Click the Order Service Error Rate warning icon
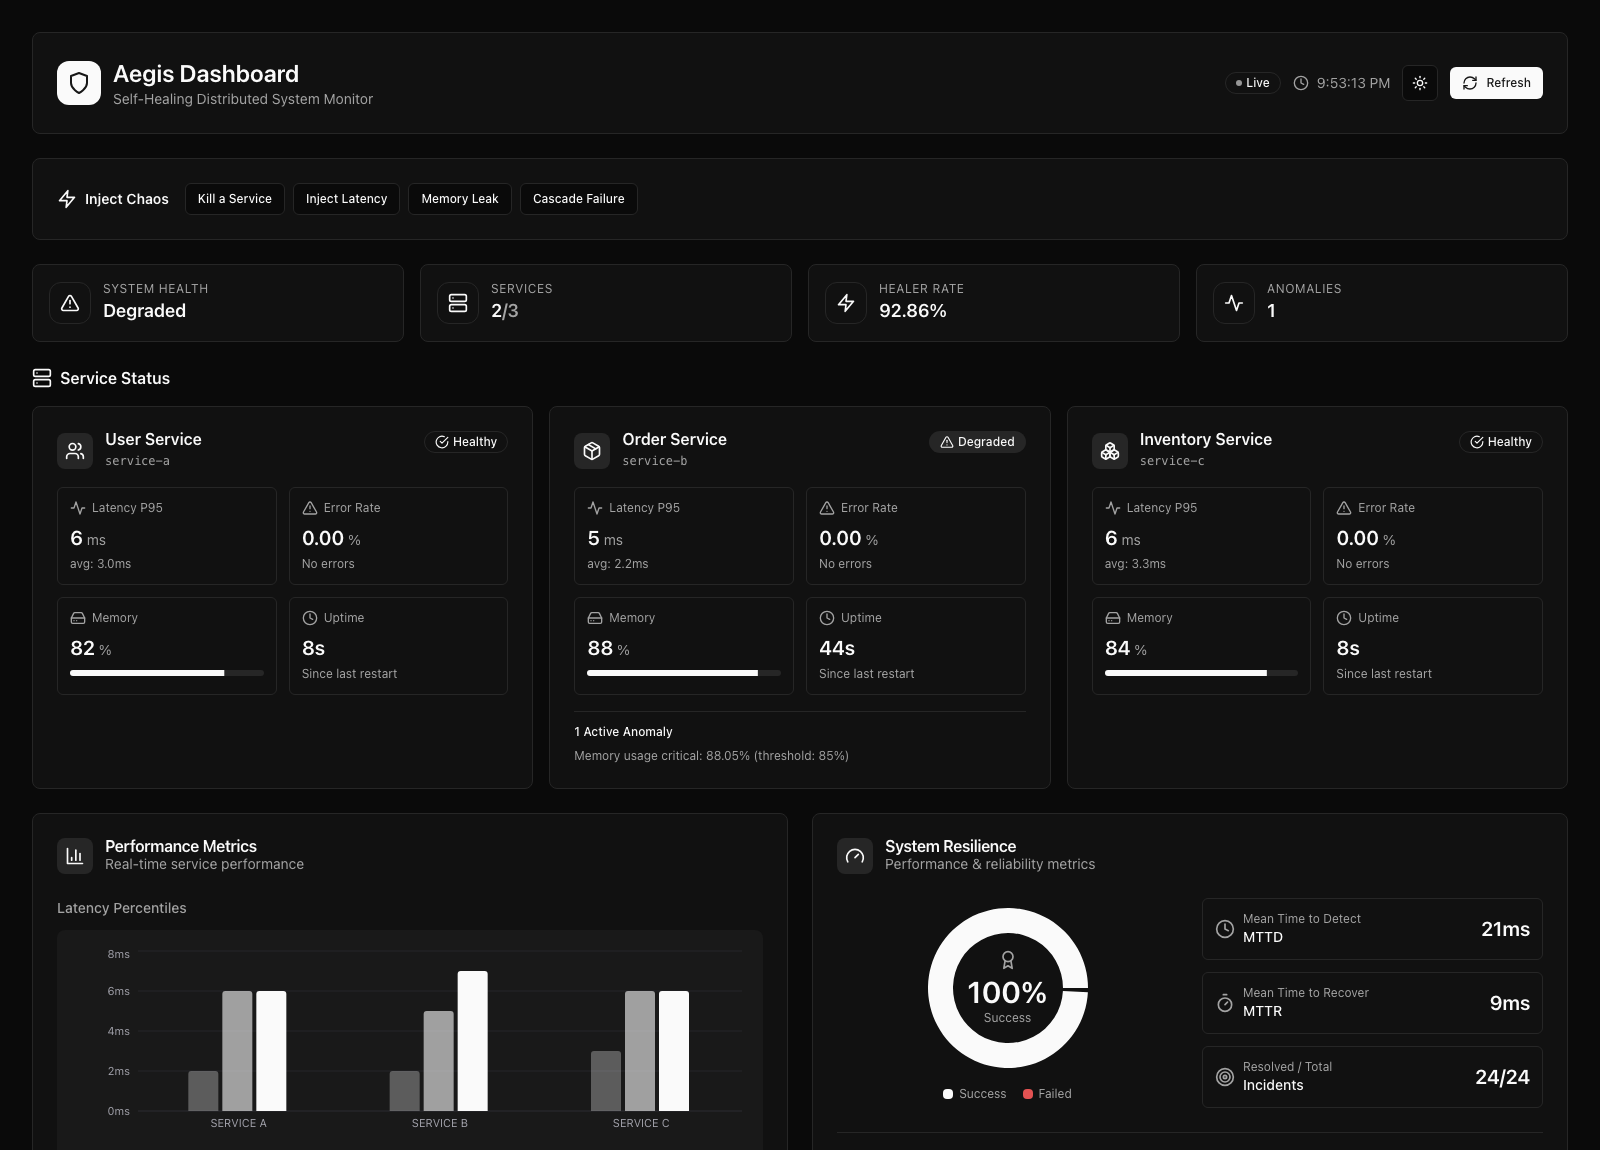 pos(827,508)
